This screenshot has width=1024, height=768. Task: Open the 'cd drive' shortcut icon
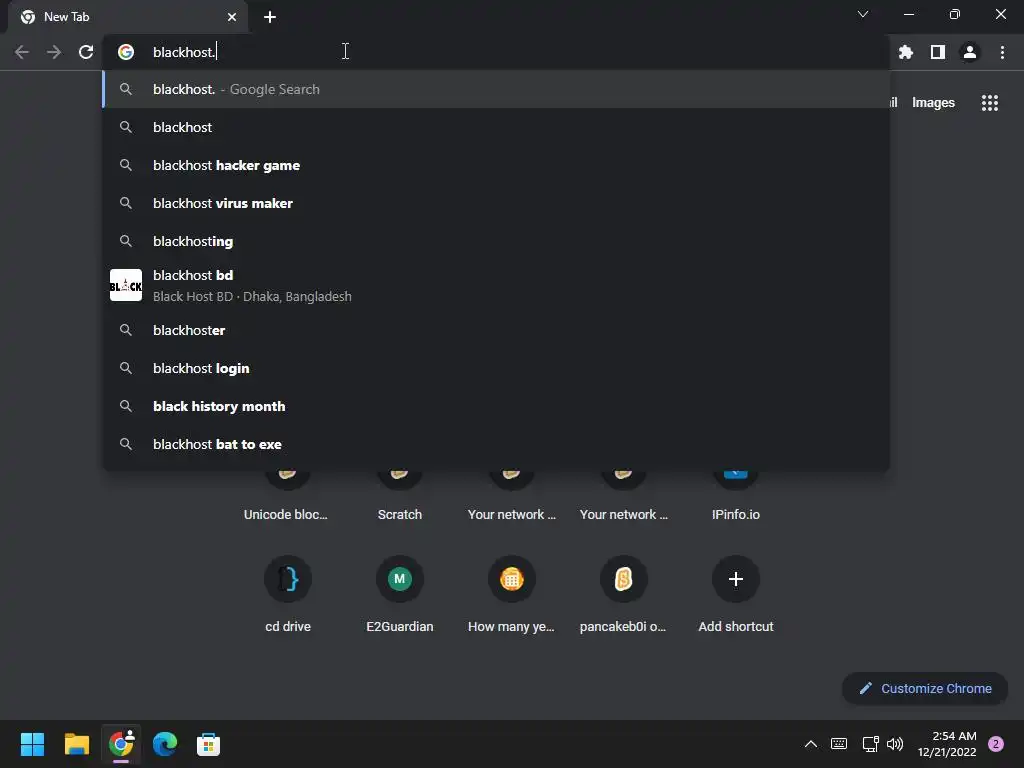288,579
